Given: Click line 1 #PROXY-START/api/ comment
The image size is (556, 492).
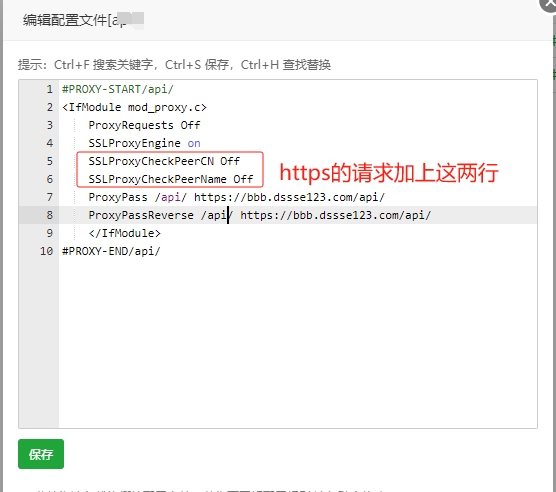Looking at the screenshot, I should (x=118, y=89).
